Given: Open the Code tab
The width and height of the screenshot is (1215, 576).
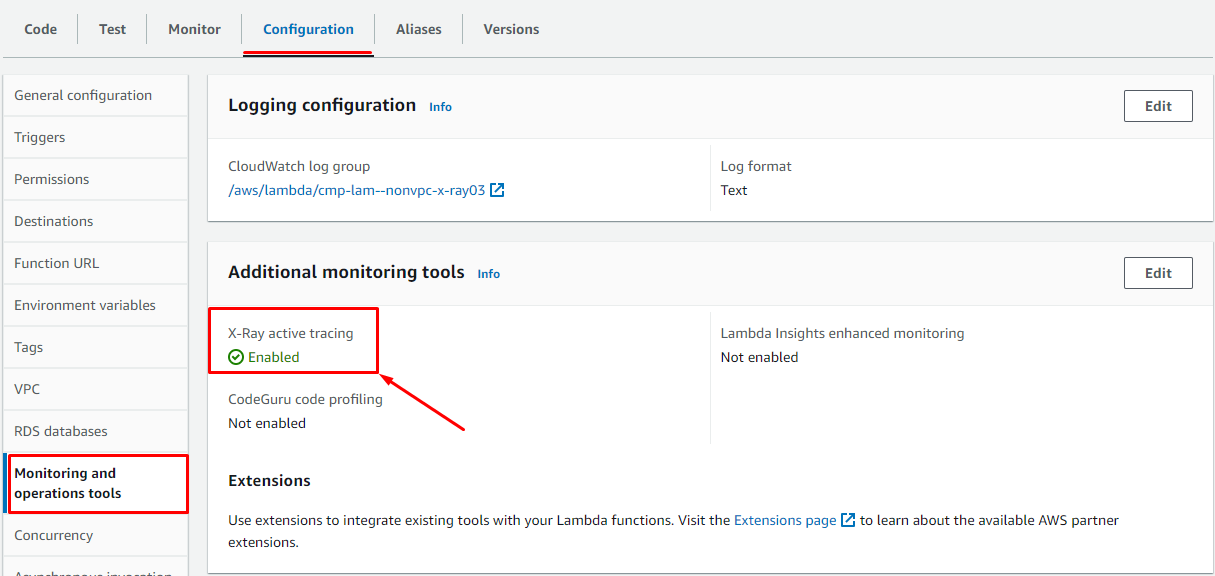Looking at the screenshot, I should [40, 29].
